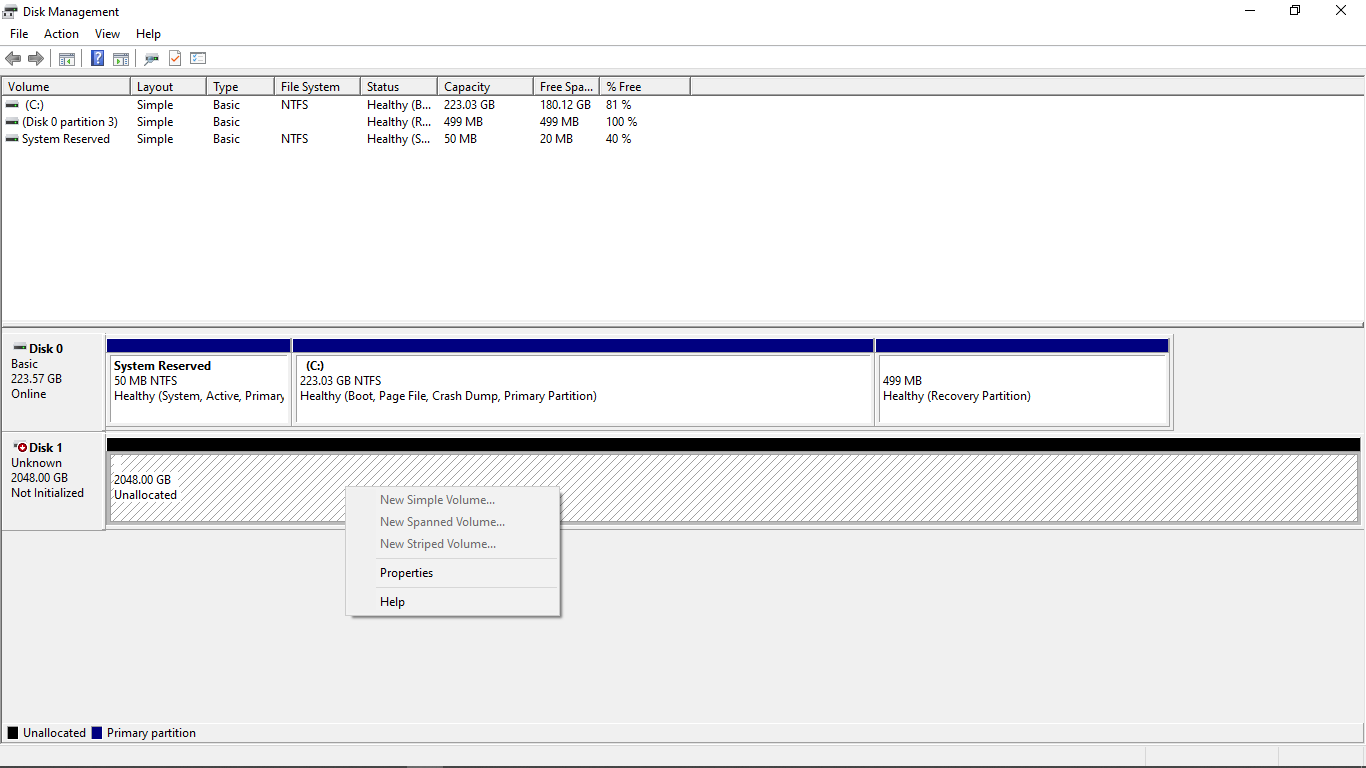Click the Back navigation arrow icon

(13, 57)
